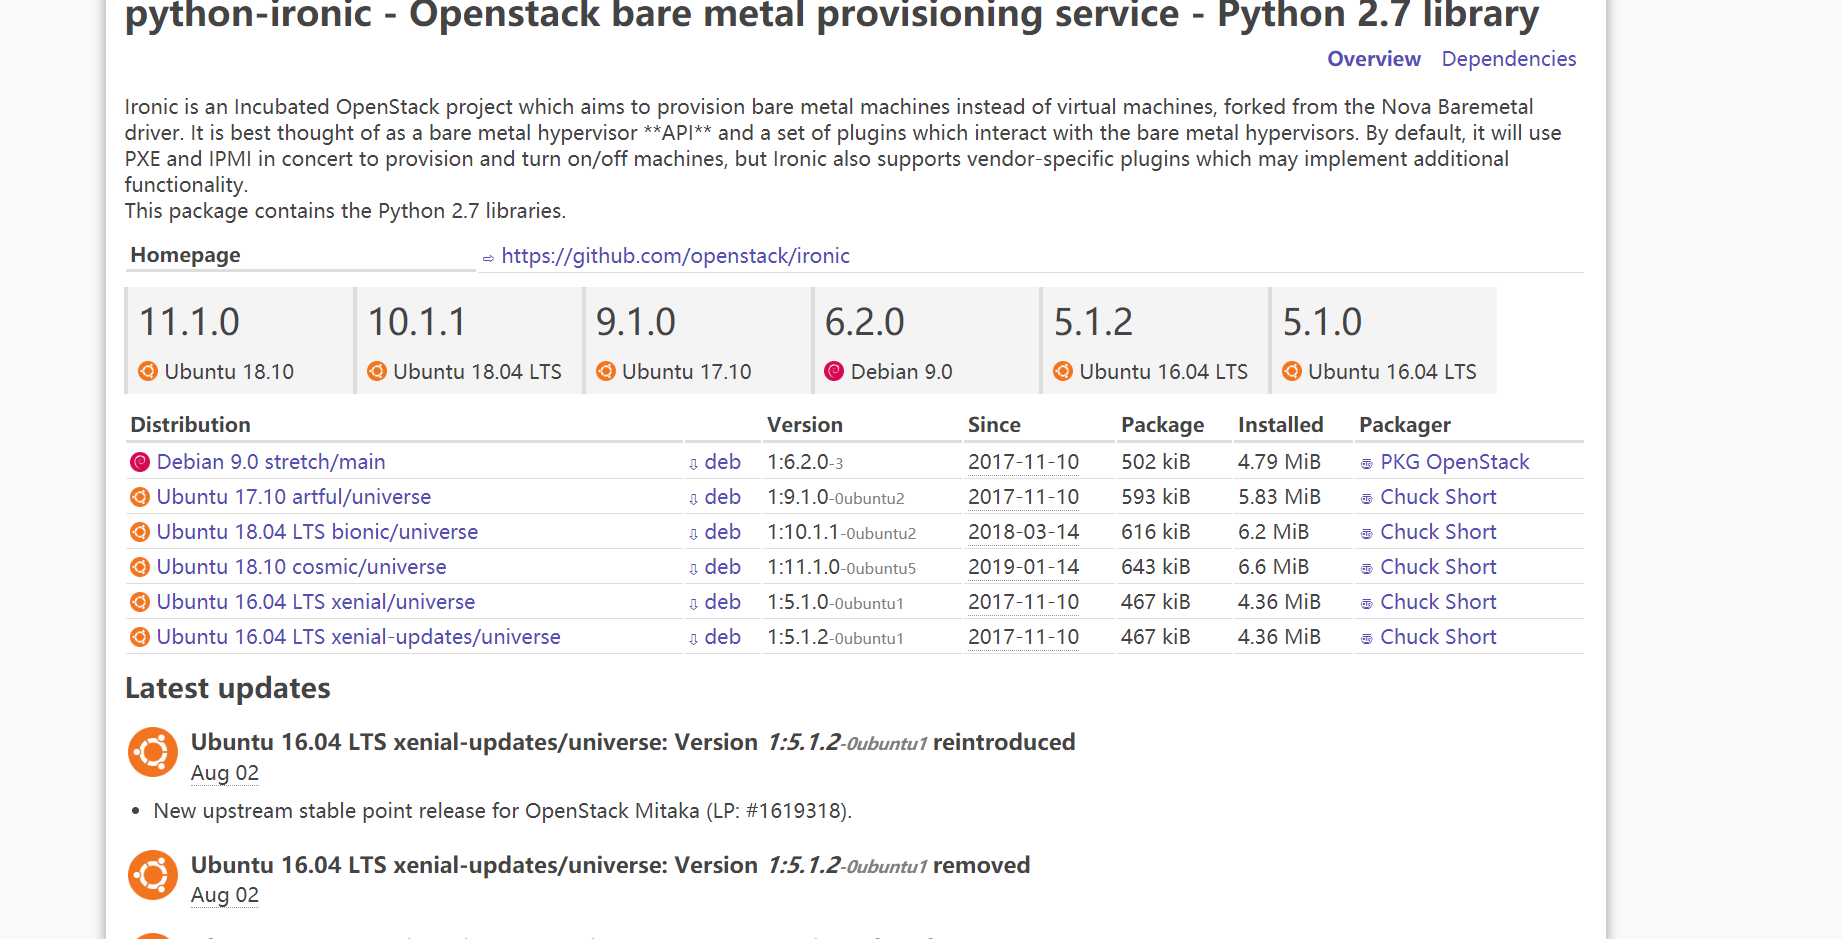Image resolution: width=1842 pixels, height=939 pixels.
Task: Click the 2019-01-14 since date
Action: tap(1023, 567)
